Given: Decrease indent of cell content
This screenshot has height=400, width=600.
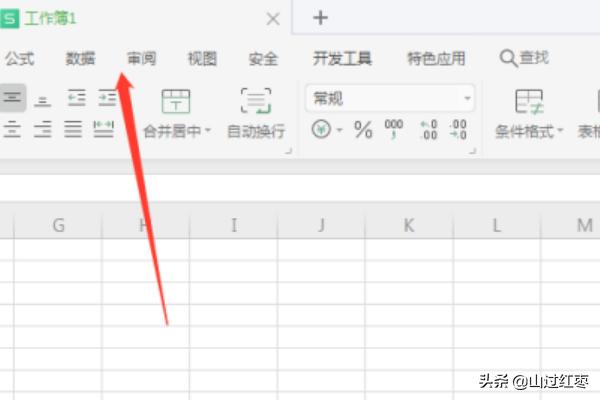Looking at the screenshot, I should (x=77, y=98).
